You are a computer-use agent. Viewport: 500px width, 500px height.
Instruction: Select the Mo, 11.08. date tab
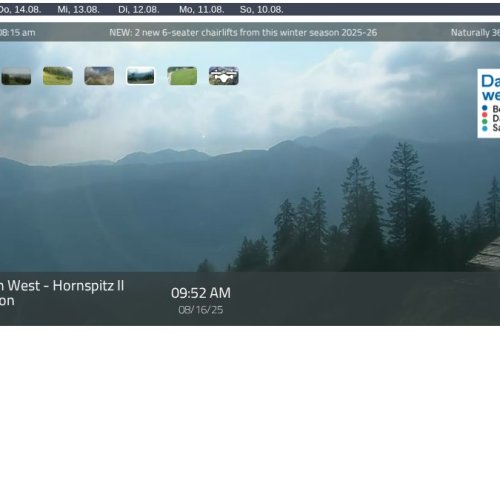coord(201,10)
